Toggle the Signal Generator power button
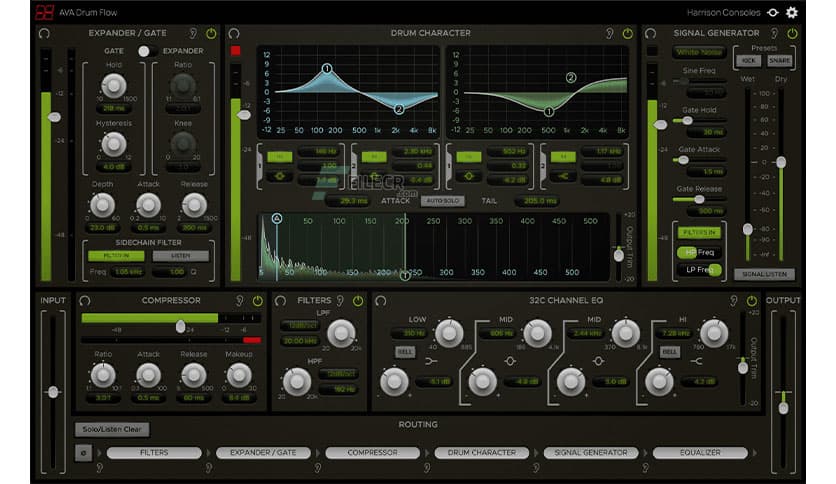836x484 pixels. (793, 34)
